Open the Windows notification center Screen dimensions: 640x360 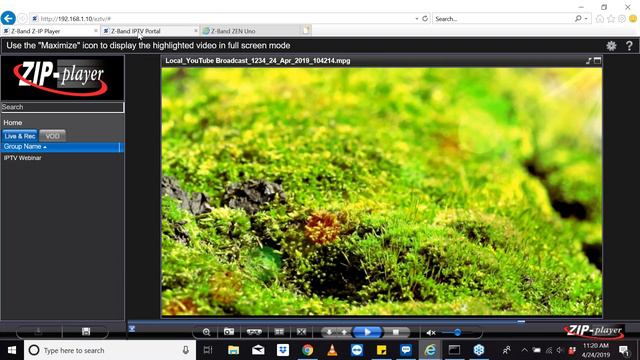tap(624, 350)
